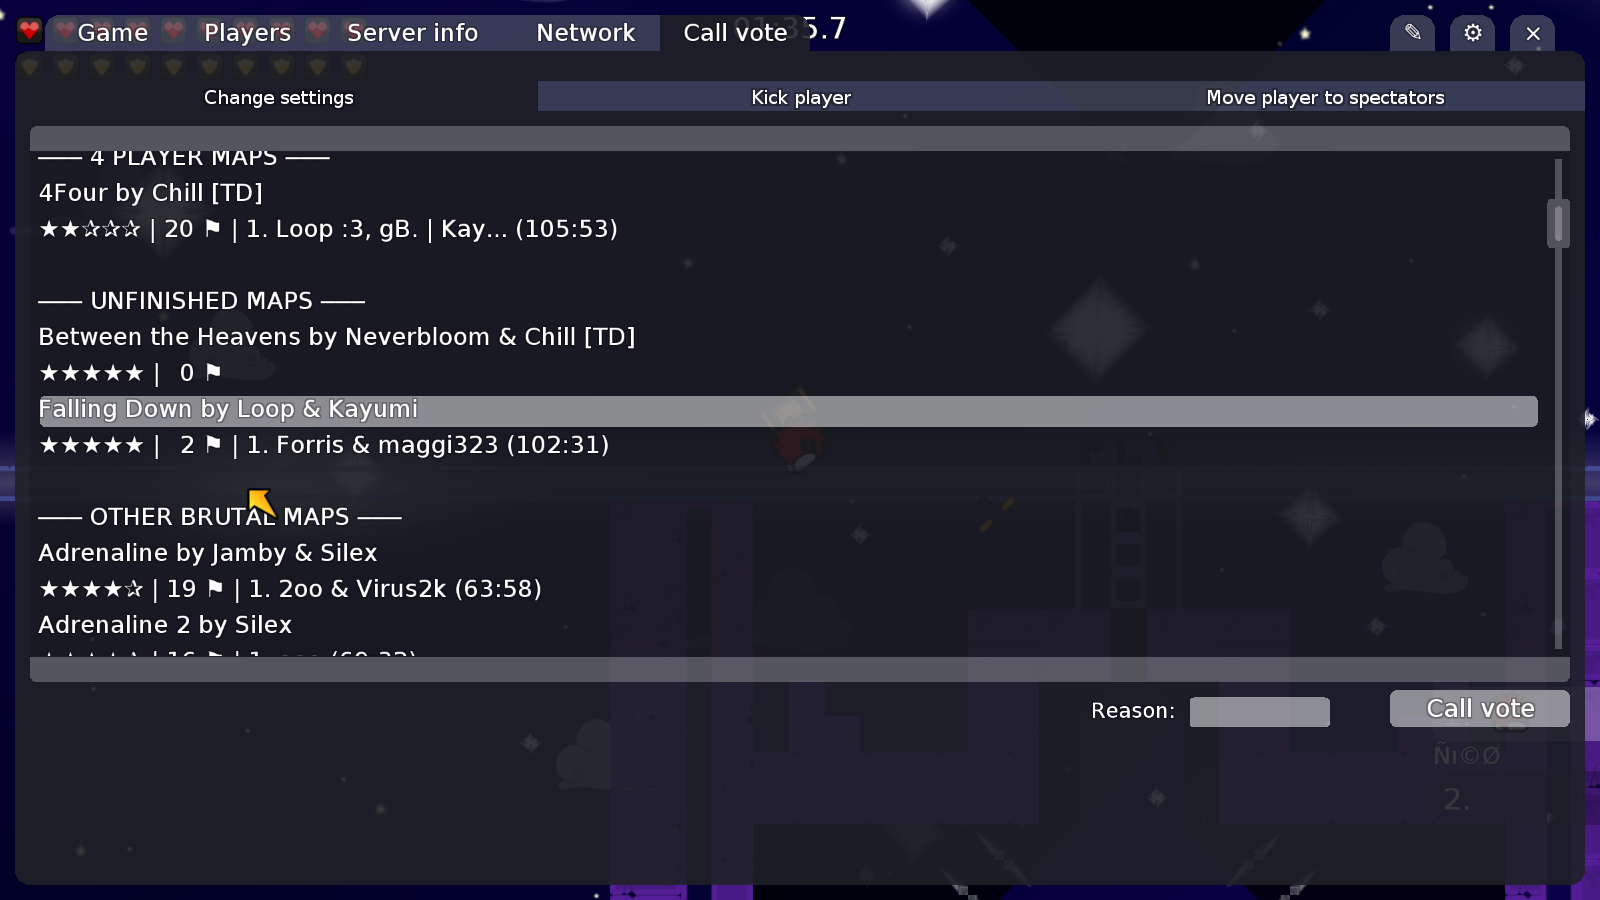The height and width of the screenshot is (900, 1600).
Task: Open the Players menu
Action: pos(246,33)
